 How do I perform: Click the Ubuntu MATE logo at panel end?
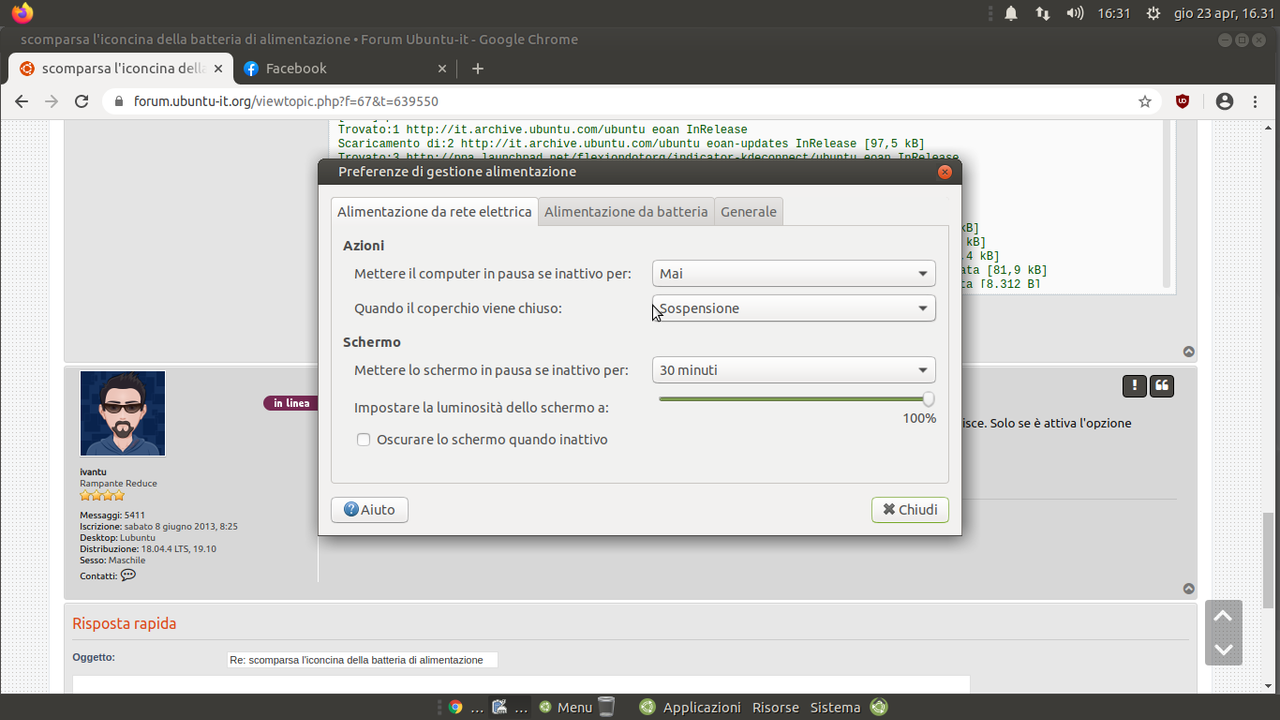click(878, 707)
